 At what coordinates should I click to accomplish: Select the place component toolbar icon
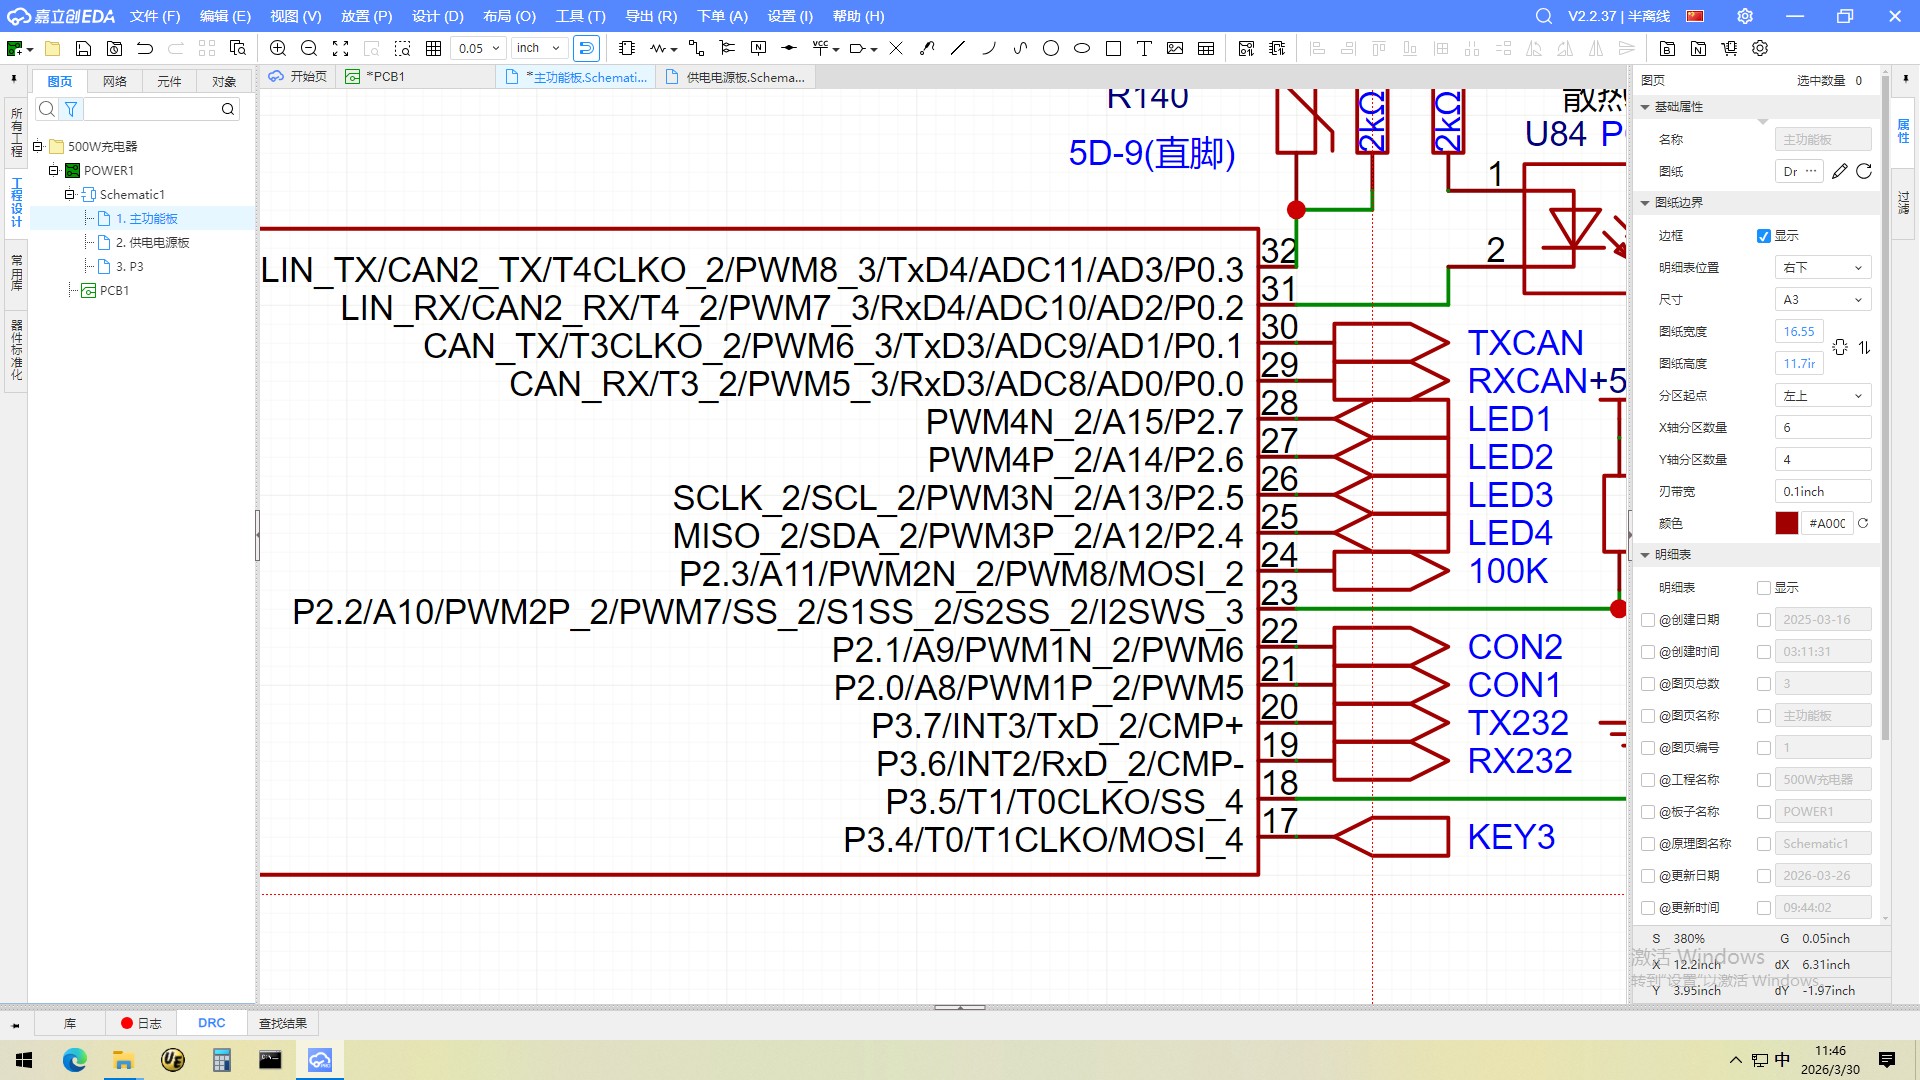coord(627,48)
